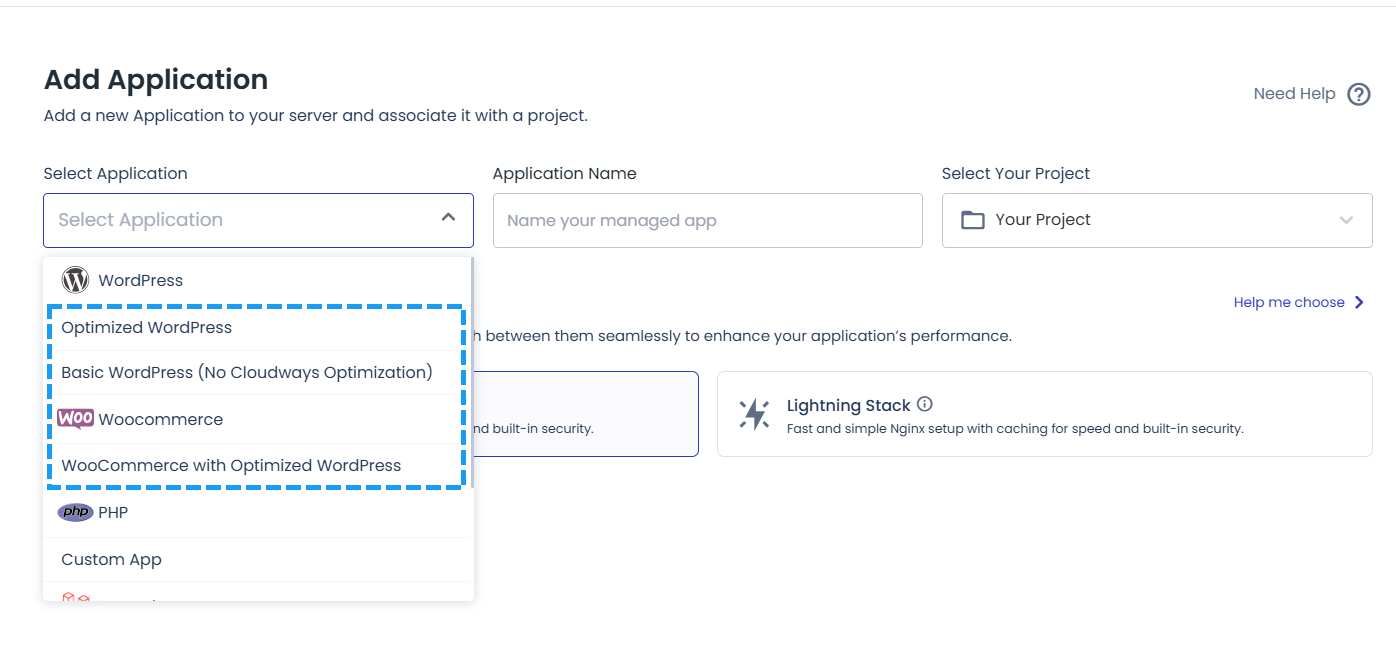This screenshot has height=656, width=1396.
Task: Click the WooCommerce logo icon
Action: pyautogui.click(x=75, y=419)
